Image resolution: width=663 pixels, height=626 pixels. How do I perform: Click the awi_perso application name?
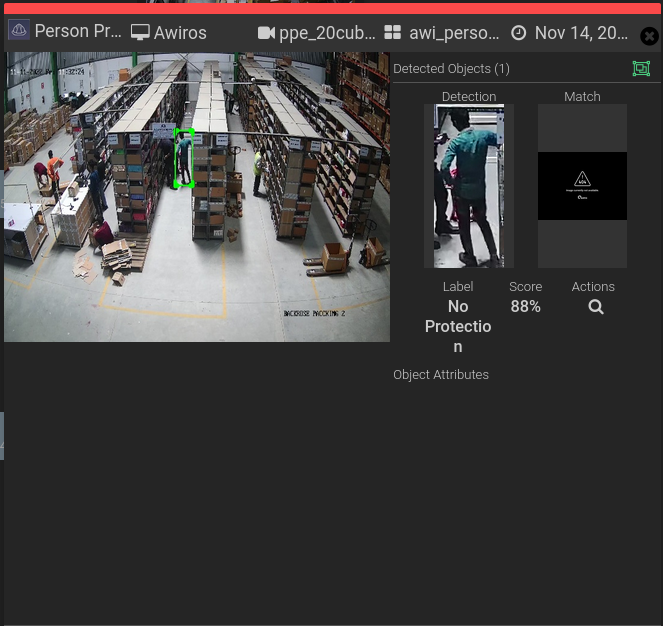click(x=454, y=32)
